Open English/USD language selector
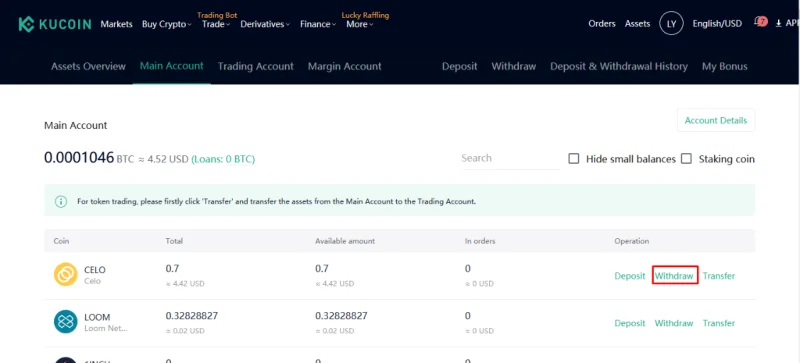 click(717, 23)
